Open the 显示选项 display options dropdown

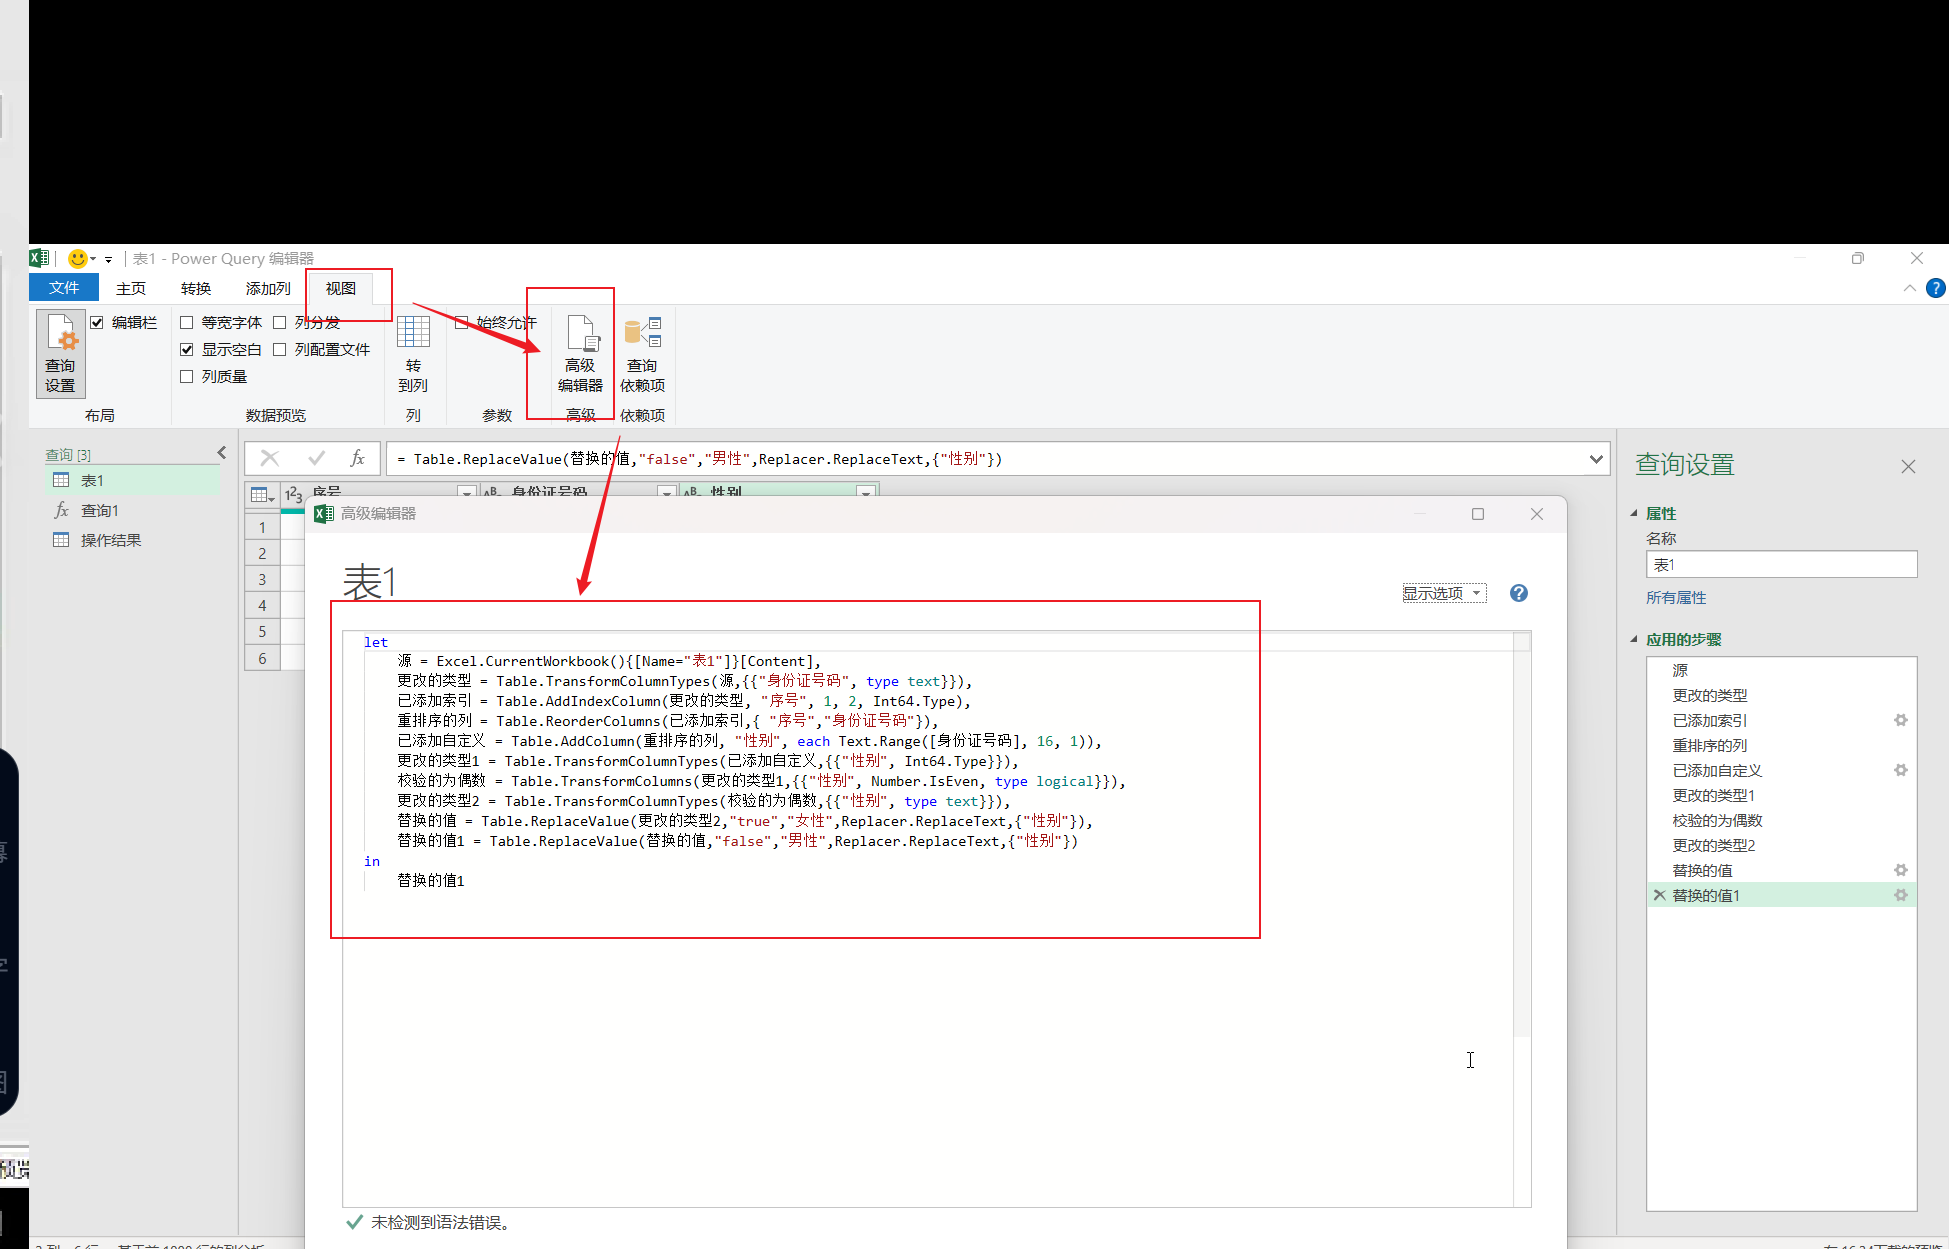(x=1443, y=593)
